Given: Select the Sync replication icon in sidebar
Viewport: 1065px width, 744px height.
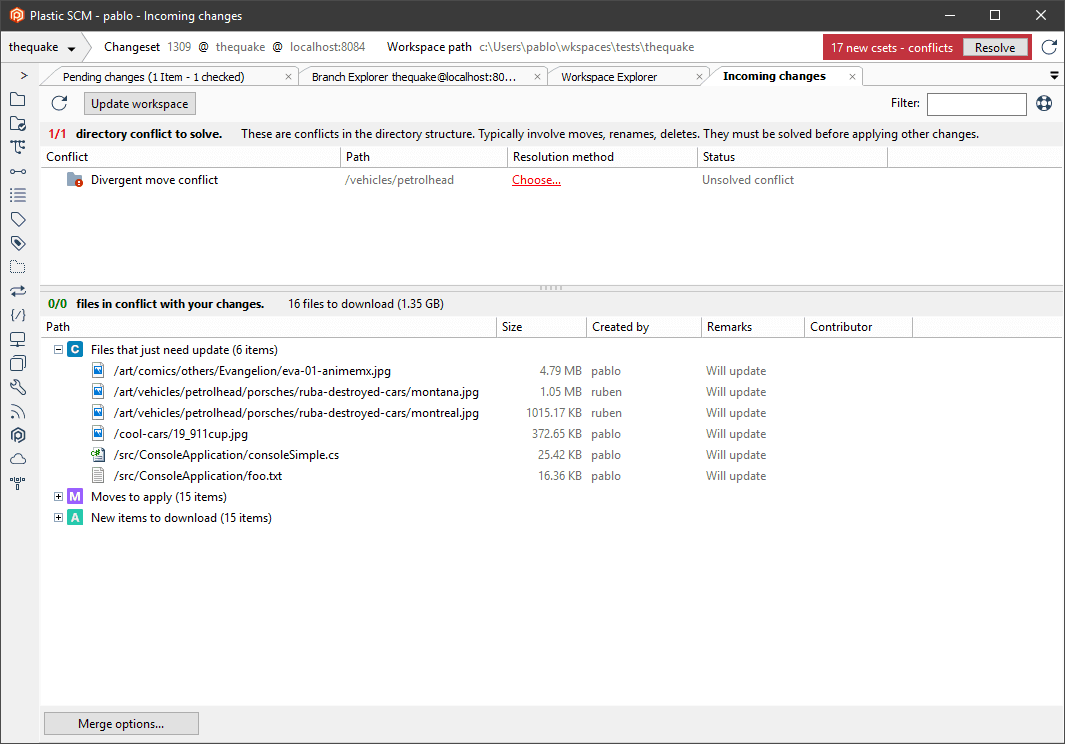Looking at the screenshot, I should (17, 290).
